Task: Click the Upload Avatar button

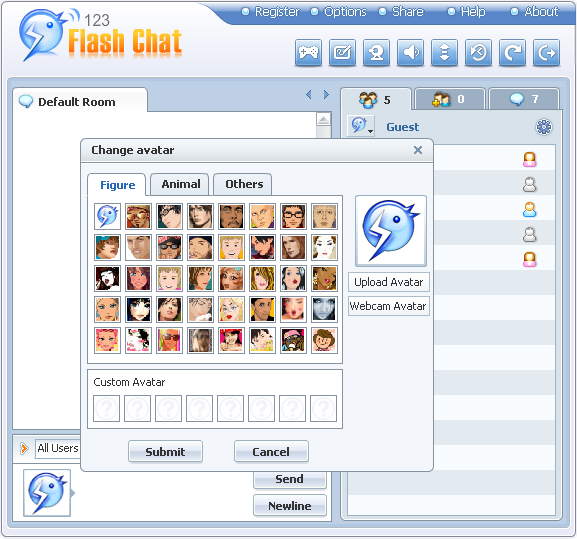Action: (x=389, y=282)
